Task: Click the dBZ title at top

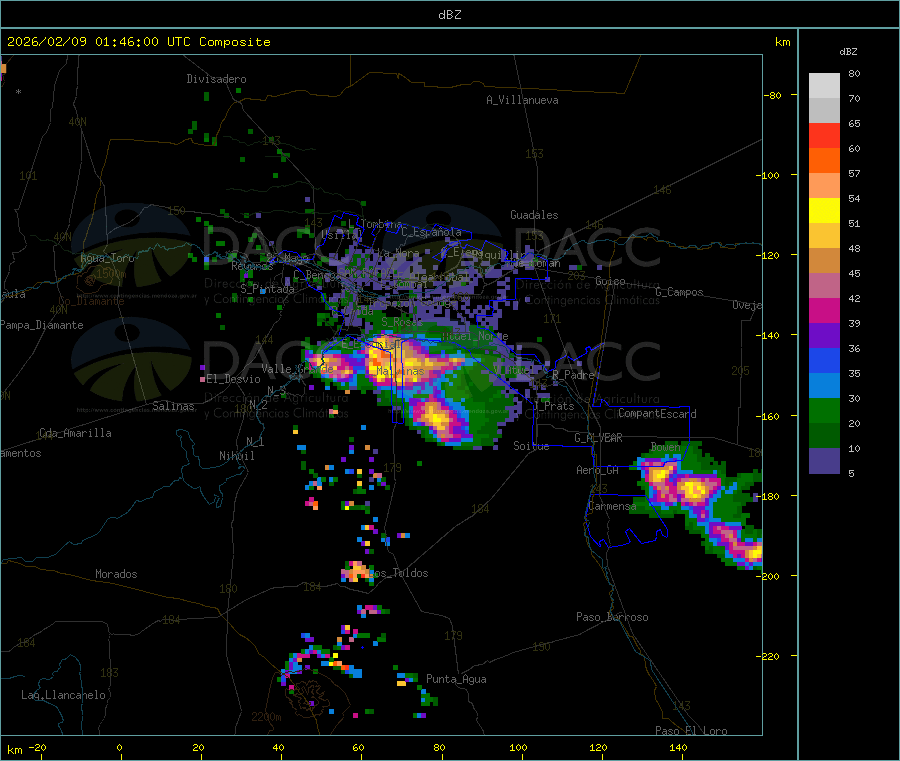Action: pos(449,15)
